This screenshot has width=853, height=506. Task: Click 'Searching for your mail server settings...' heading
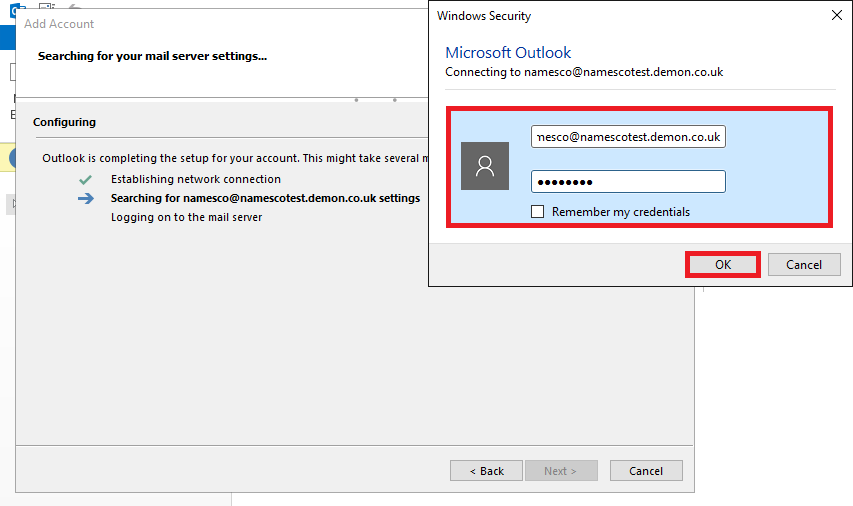point(152,56)
